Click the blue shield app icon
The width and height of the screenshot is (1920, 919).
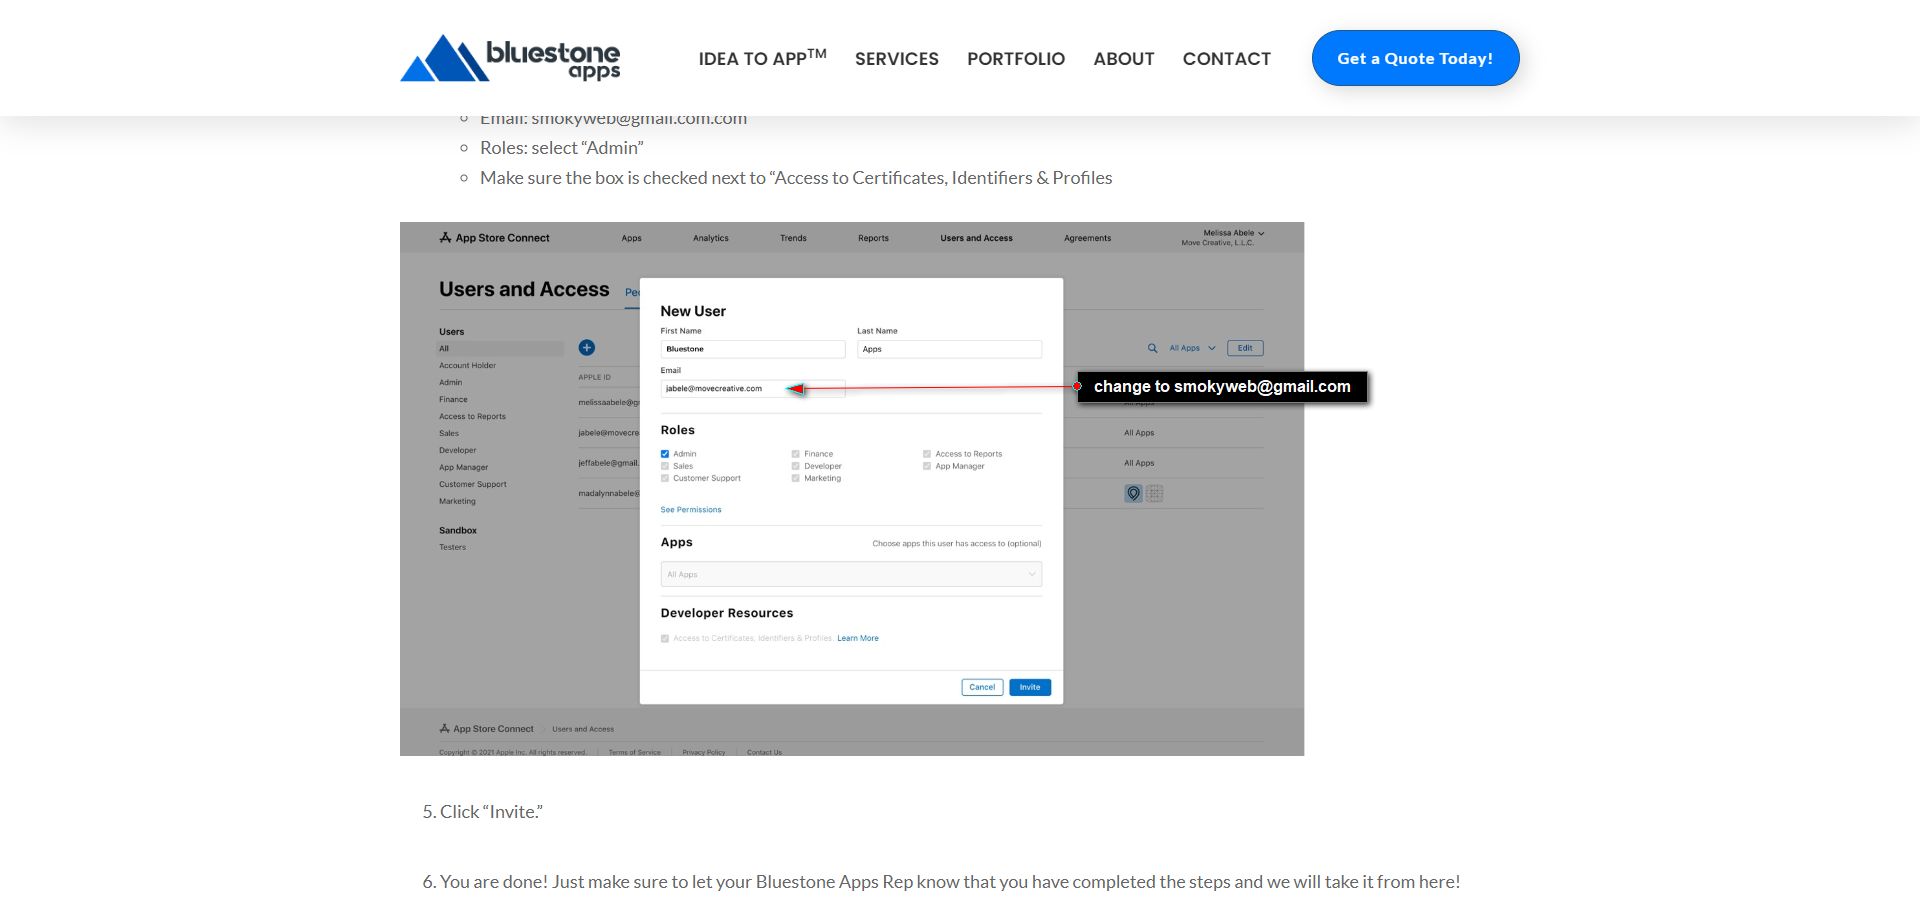1133,493
